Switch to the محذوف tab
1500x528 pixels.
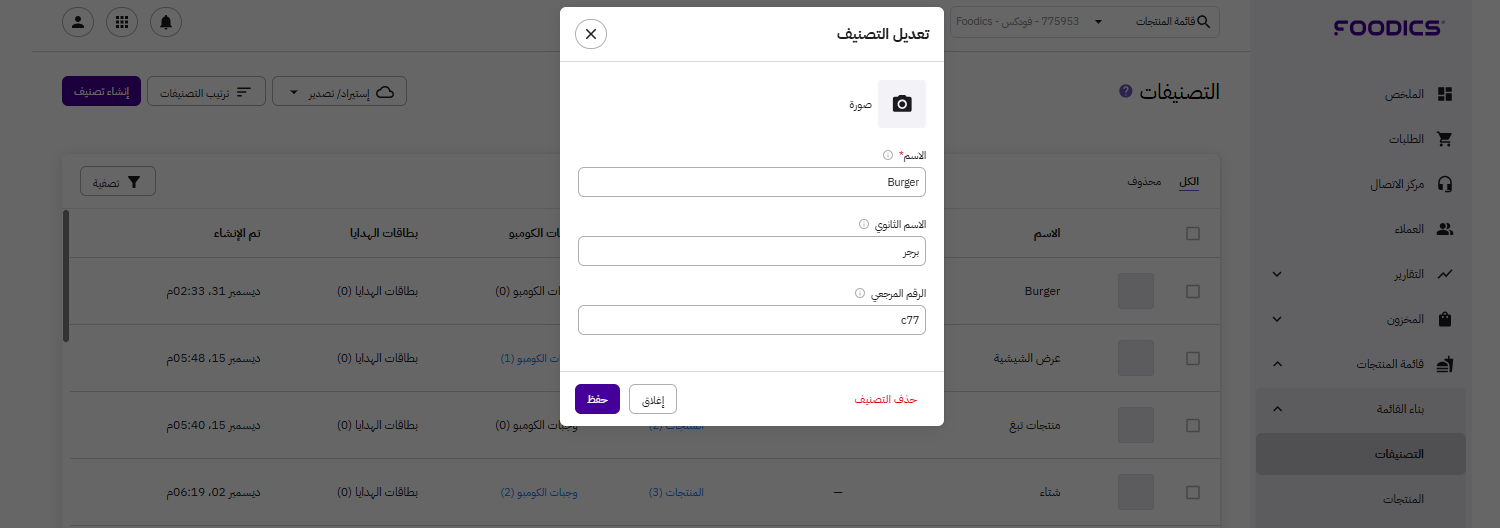[1144, 181]
